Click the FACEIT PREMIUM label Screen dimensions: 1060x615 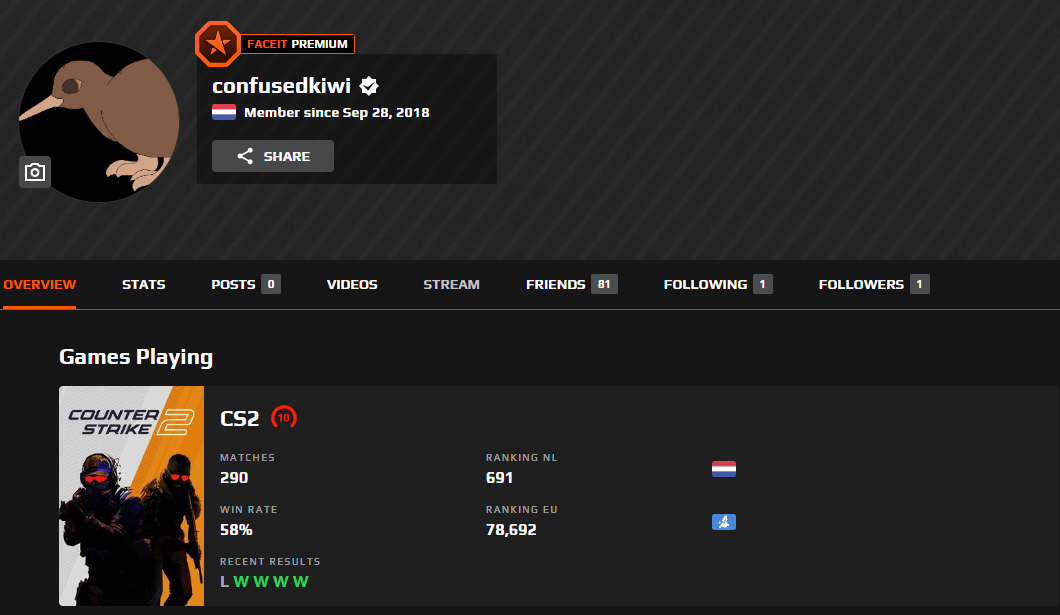coord(297,44)
